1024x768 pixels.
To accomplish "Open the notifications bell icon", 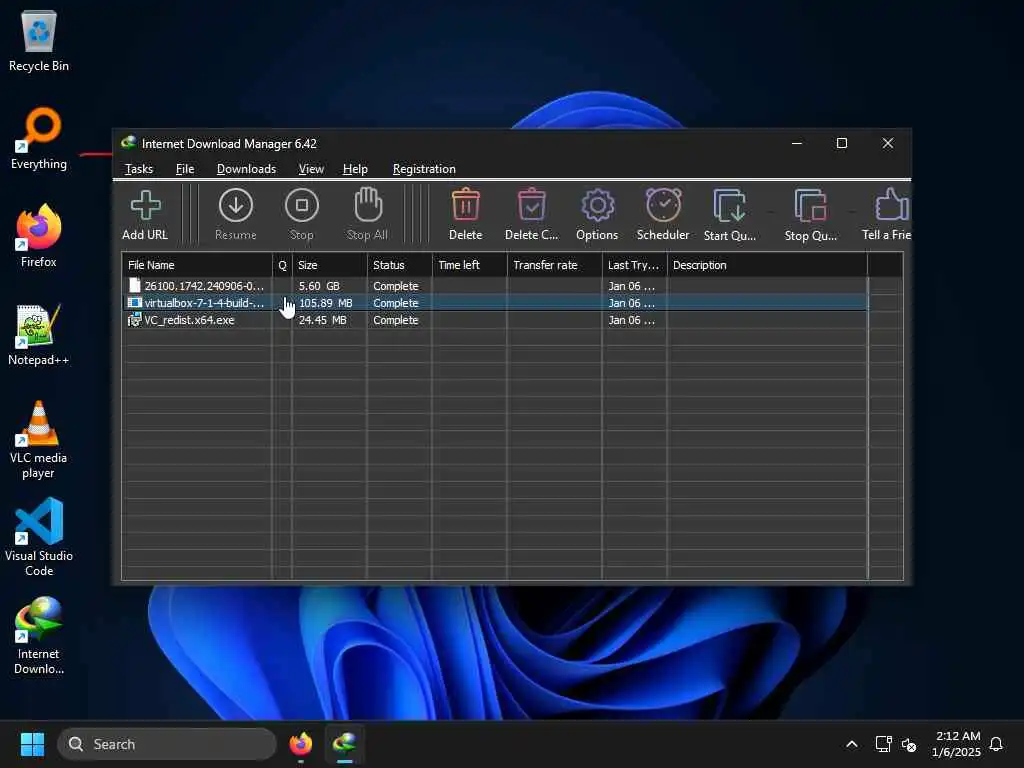I will (x=997, y=744).
